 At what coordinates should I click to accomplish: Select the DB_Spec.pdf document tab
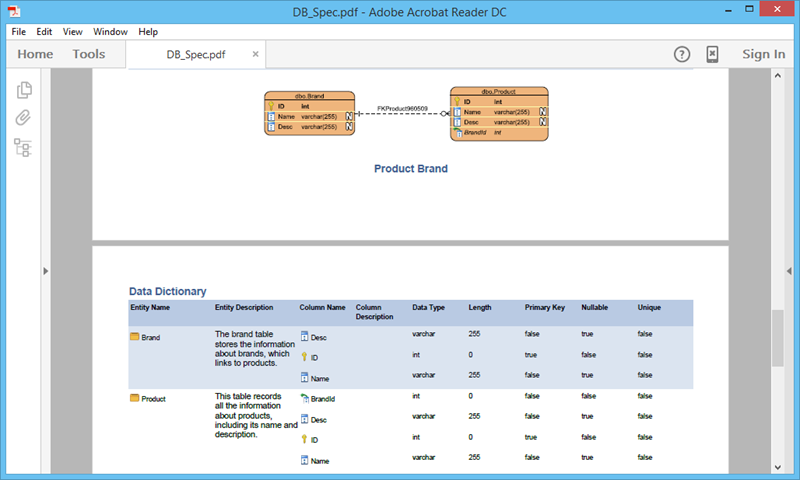pyautogui.click(x=196, y=55)
